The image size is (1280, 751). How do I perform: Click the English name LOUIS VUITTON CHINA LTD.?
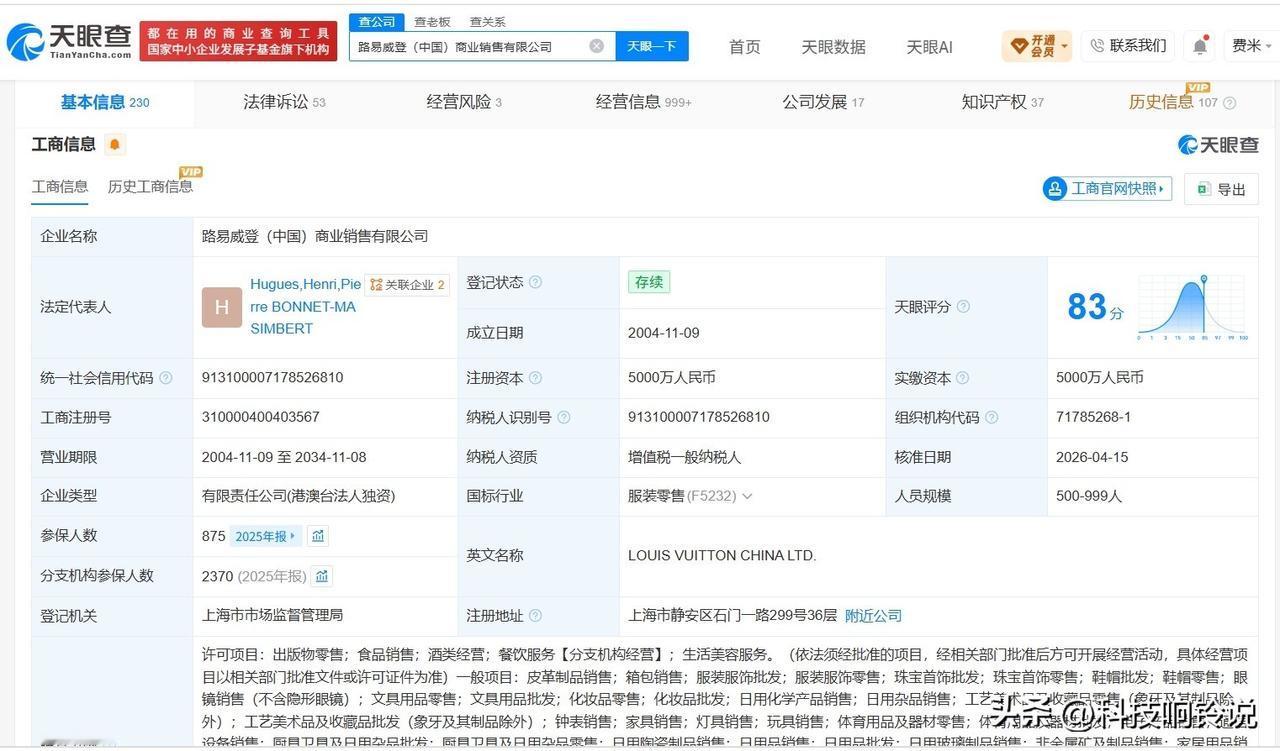(x=722, y=555)
